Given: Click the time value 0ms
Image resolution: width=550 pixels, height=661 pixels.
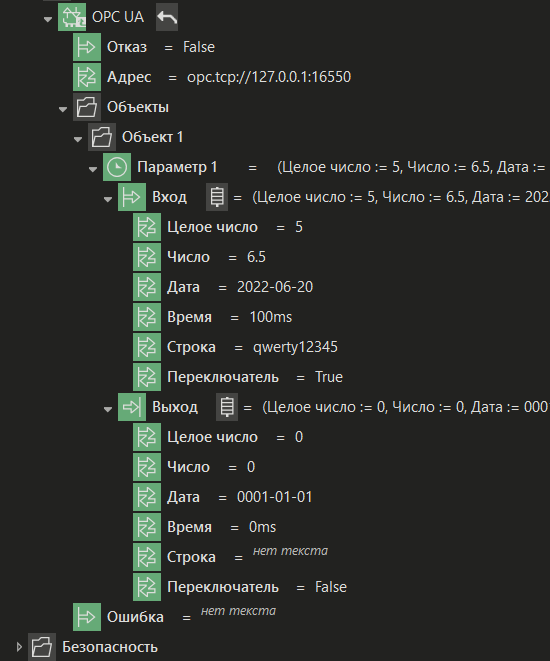Looking at the screenshot, I should 263,527.
